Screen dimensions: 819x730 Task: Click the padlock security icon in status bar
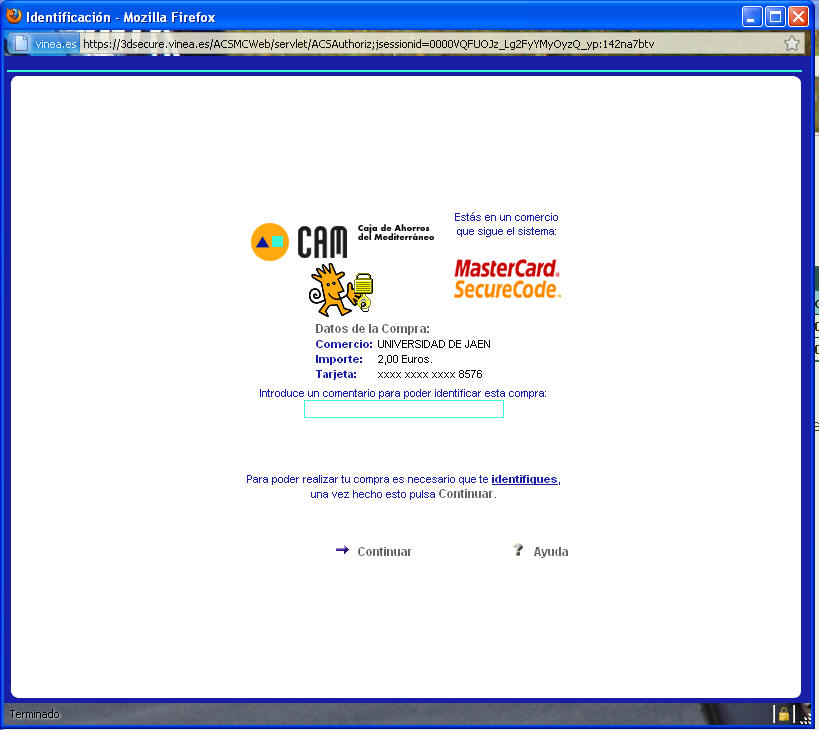783,713
